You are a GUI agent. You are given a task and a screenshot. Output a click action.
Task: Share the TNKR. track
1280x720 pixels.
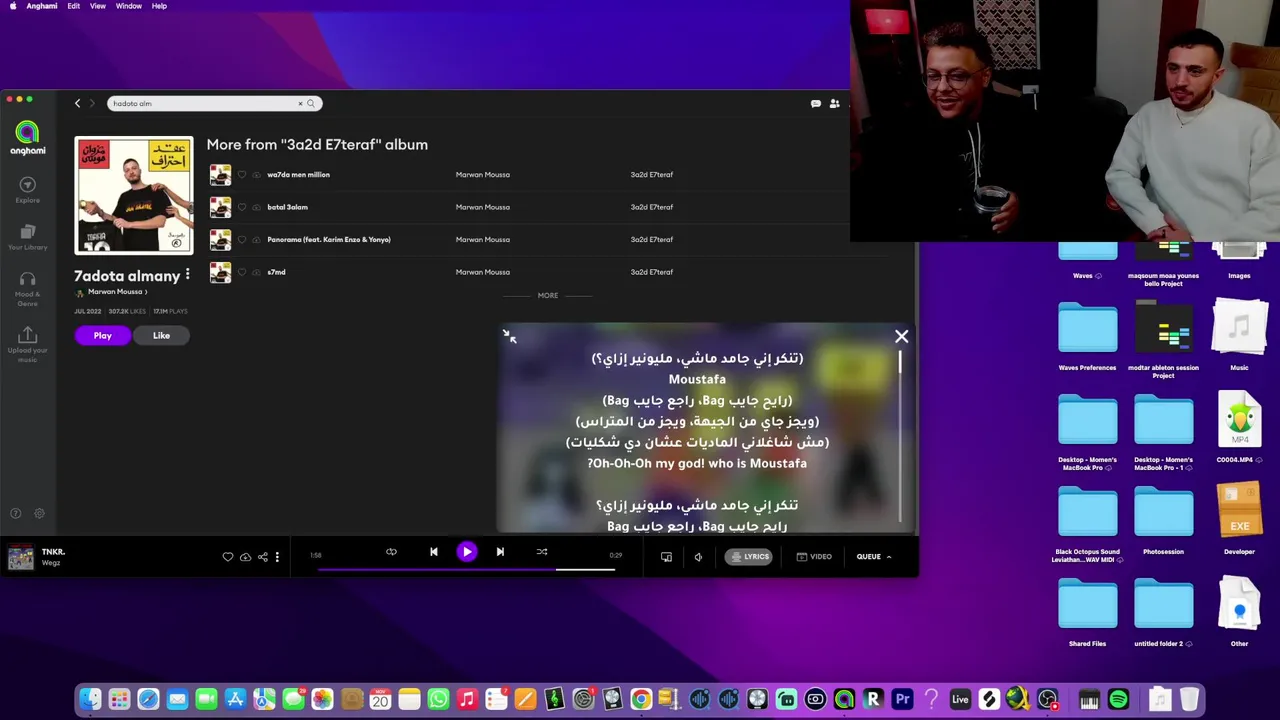point(262,557)
